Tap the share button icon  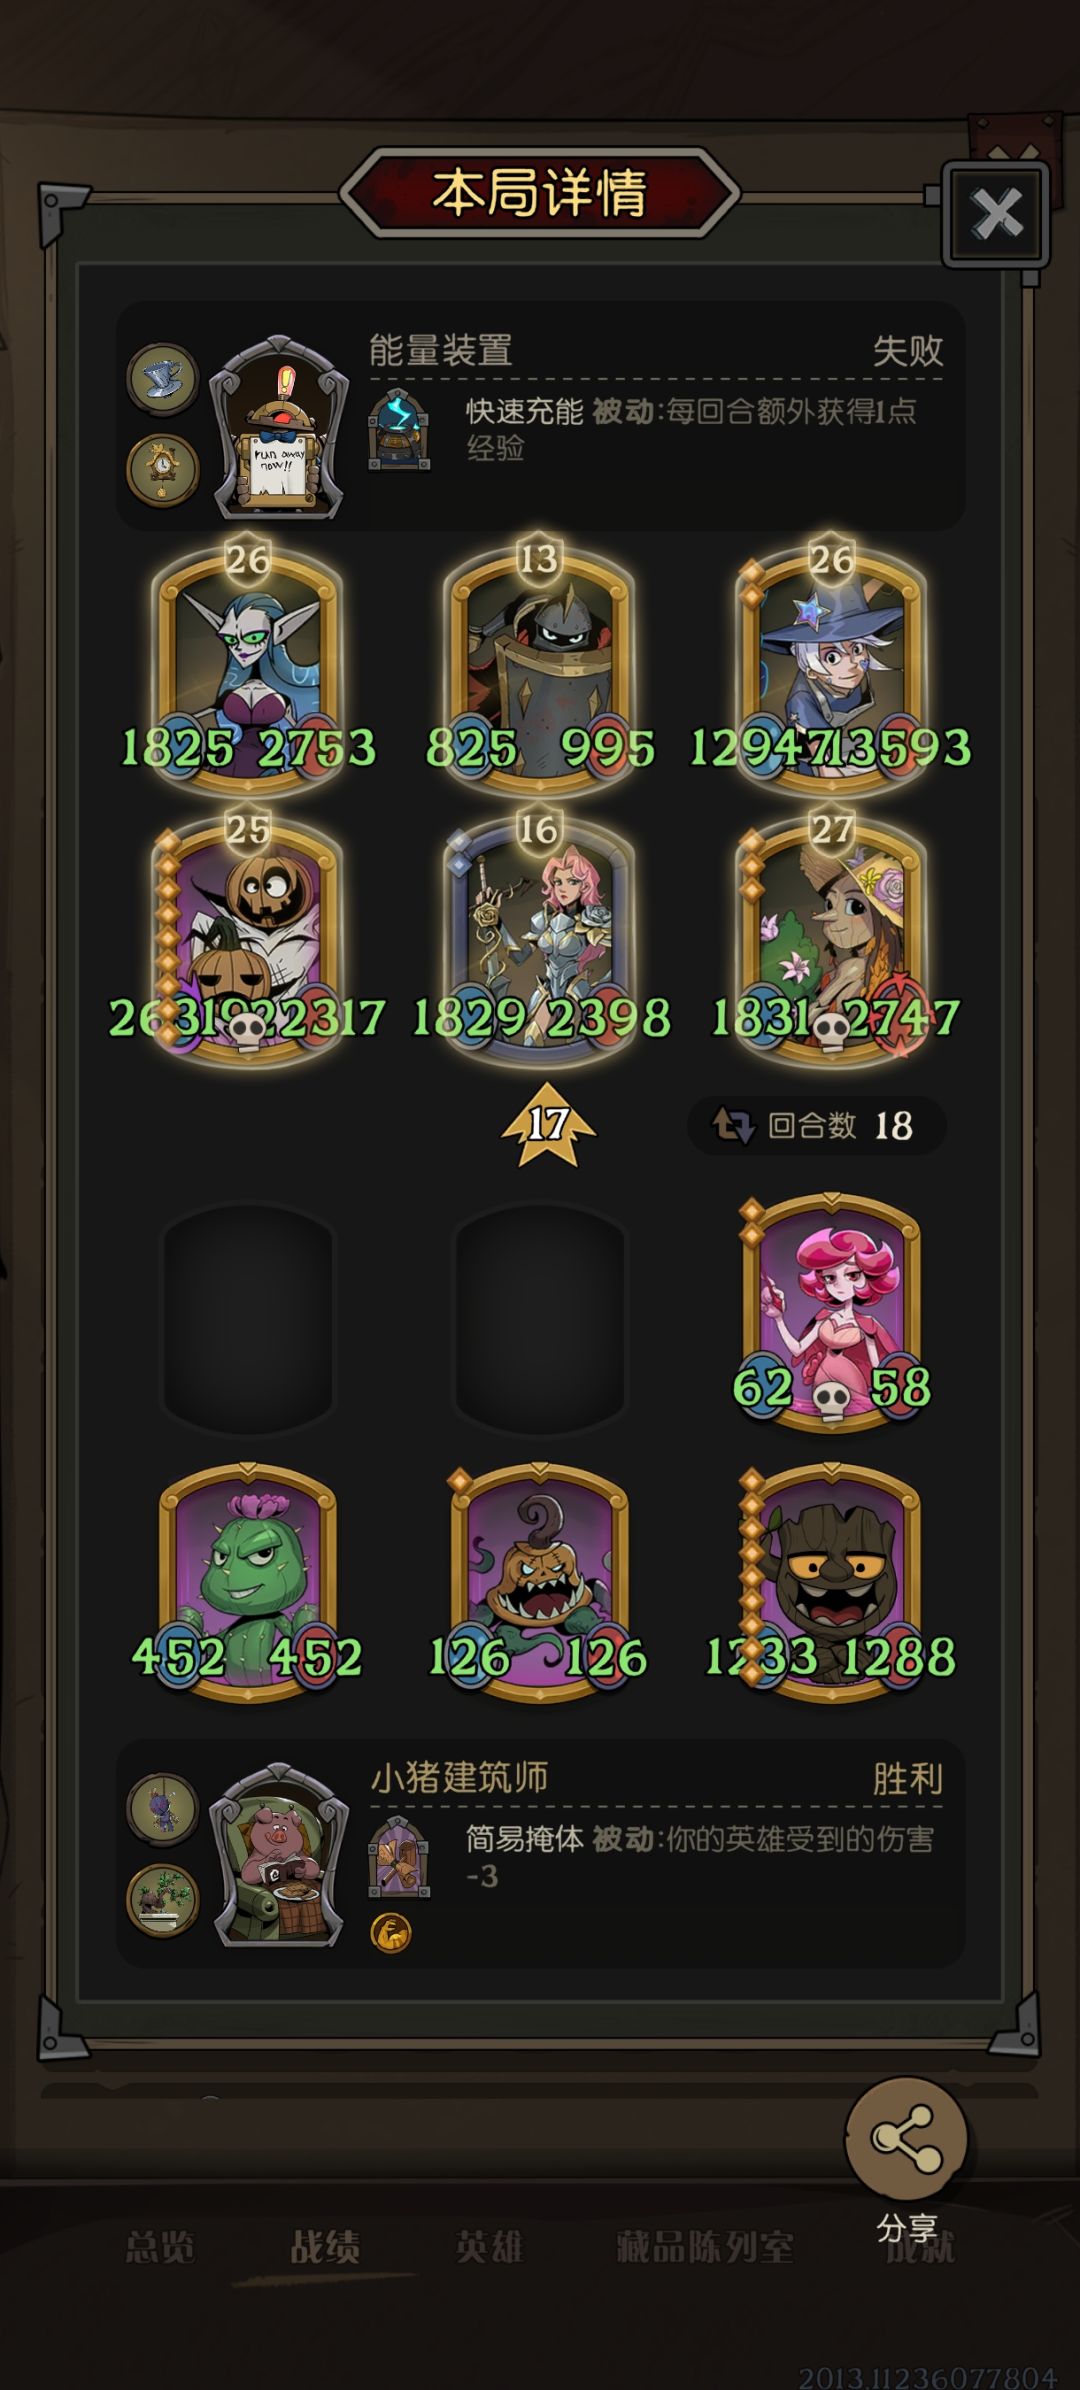906,2138
